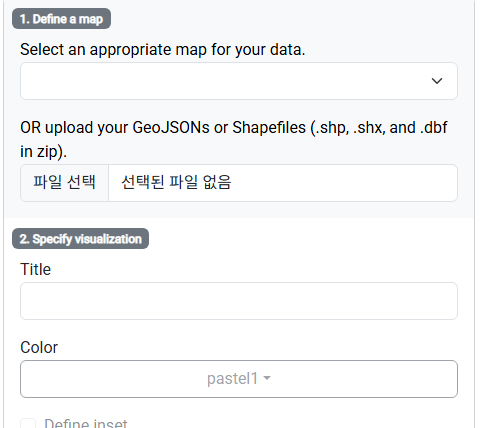The height and width of the screenshot is (428, 491).
Task: Open the map selection combo box
Action: tap(239, 81)
